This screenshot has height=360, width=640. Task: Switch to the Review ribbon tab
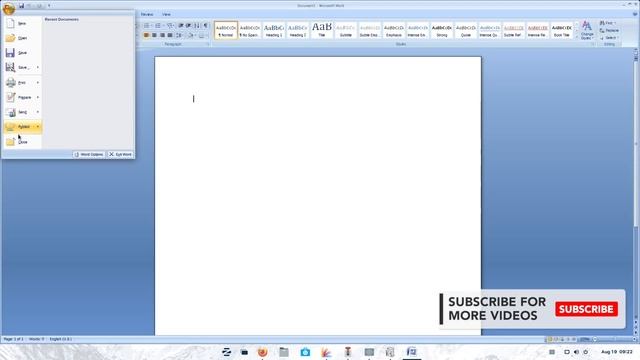tap(147, 14)
